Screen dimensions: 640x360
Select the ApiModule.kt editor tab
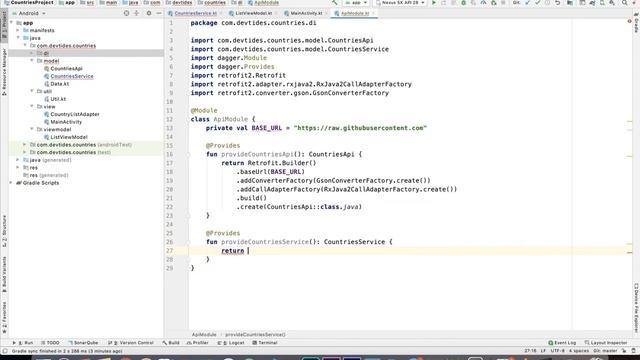coord(354,13)
